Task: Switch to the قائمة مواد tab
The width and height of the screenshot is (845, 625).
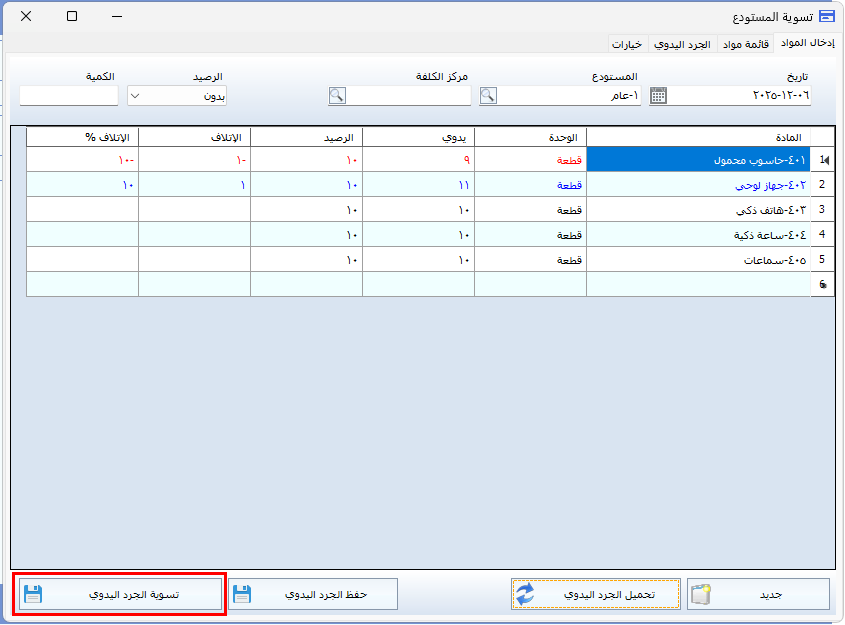Action: 745,44
